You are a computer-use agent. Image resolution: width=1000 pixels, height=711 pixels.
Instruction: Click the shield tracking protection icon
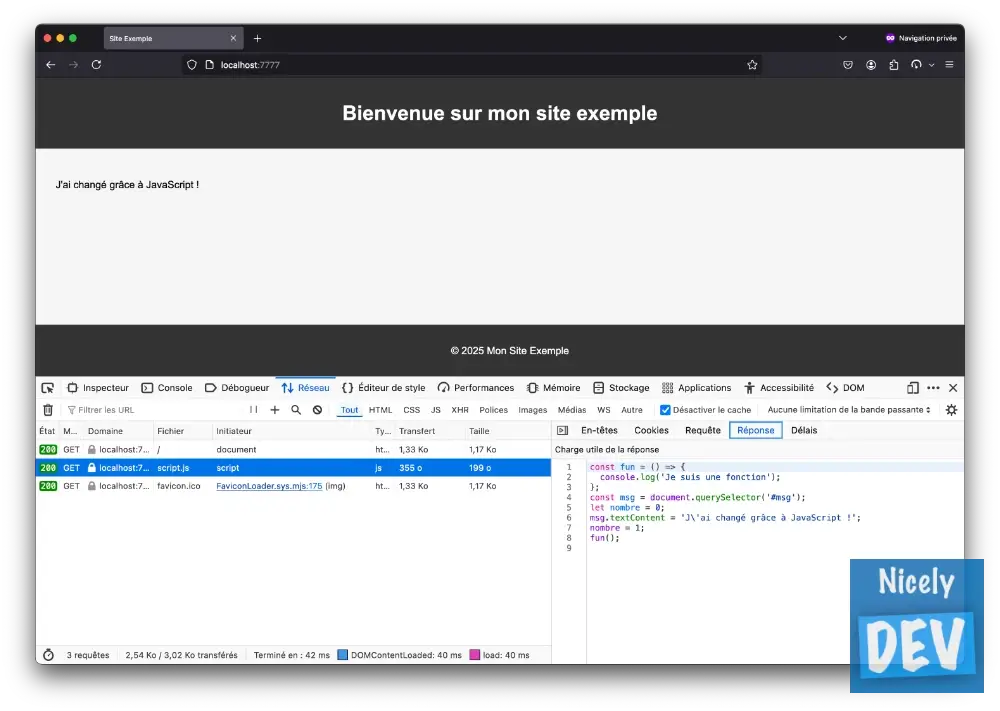tap(191, 64)
